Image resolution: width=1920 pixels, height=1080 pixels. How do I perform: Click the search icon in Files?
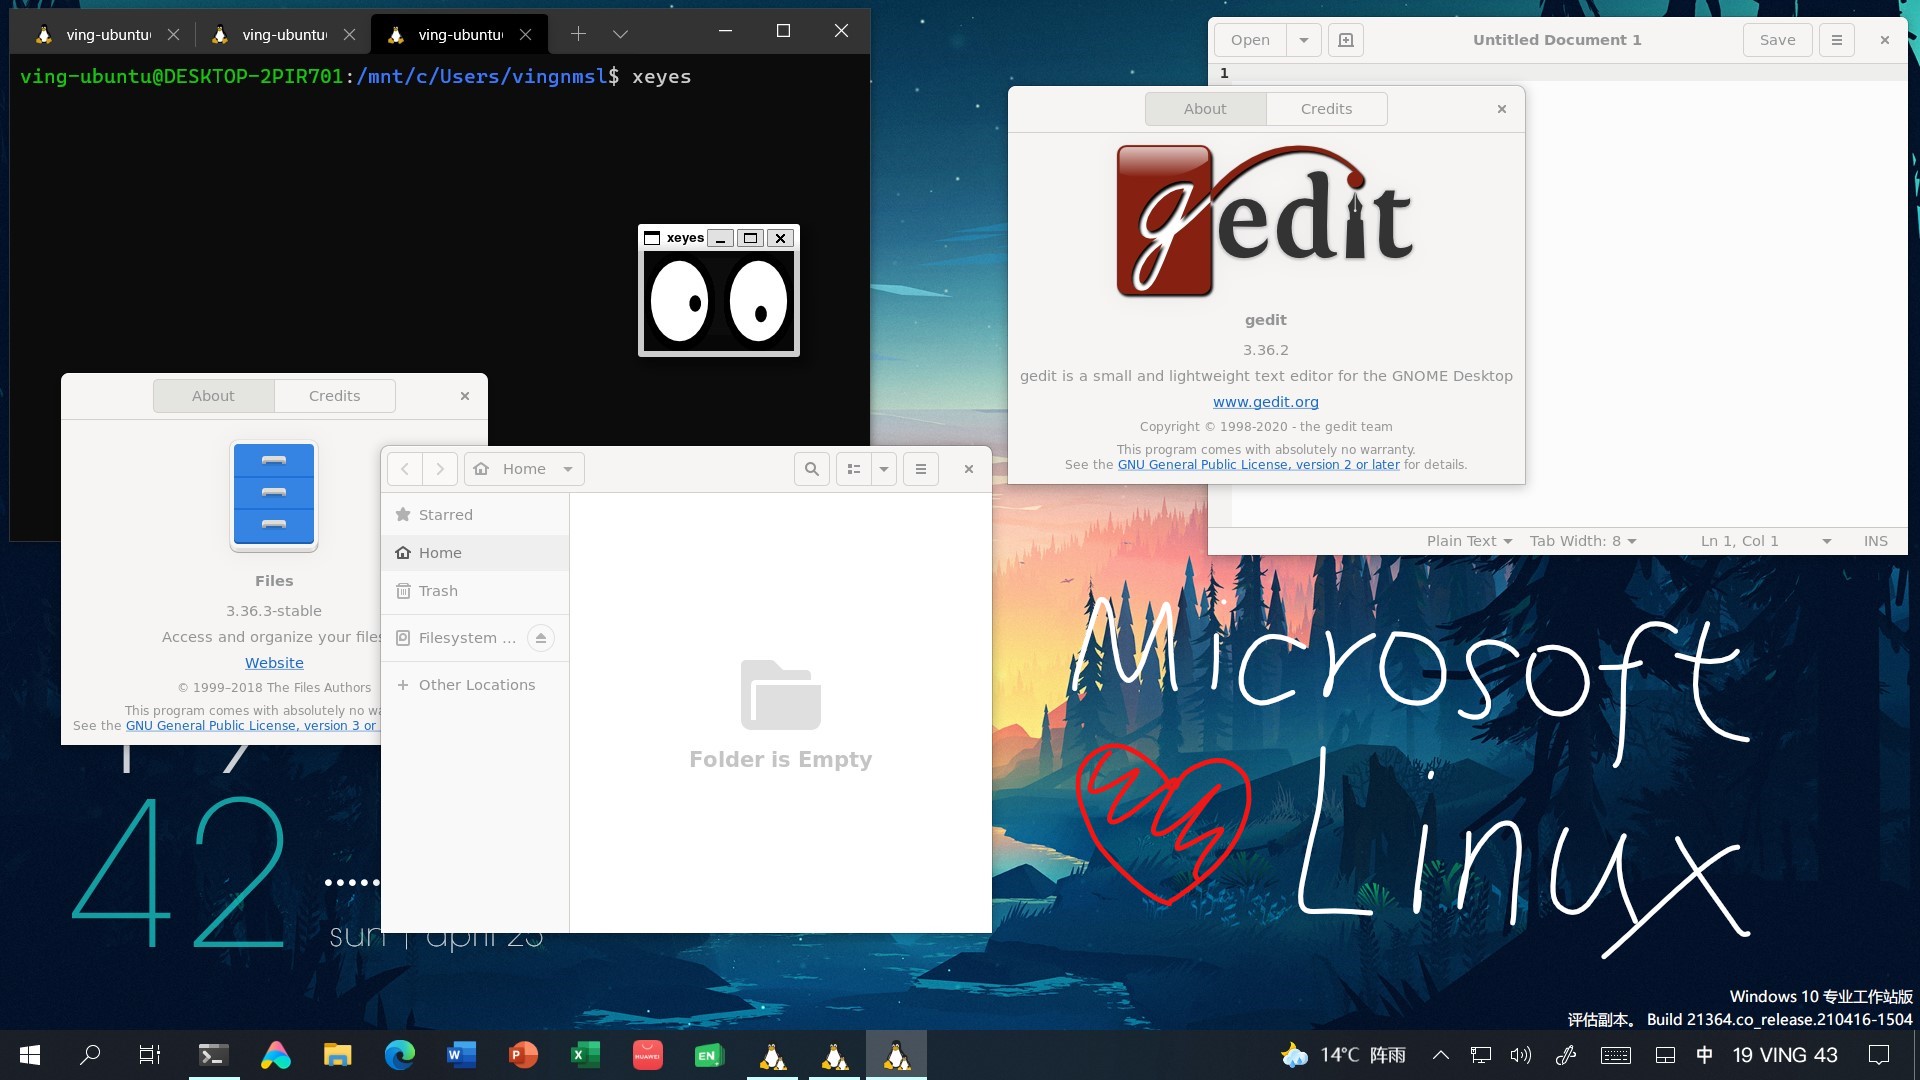pos(812,469)
